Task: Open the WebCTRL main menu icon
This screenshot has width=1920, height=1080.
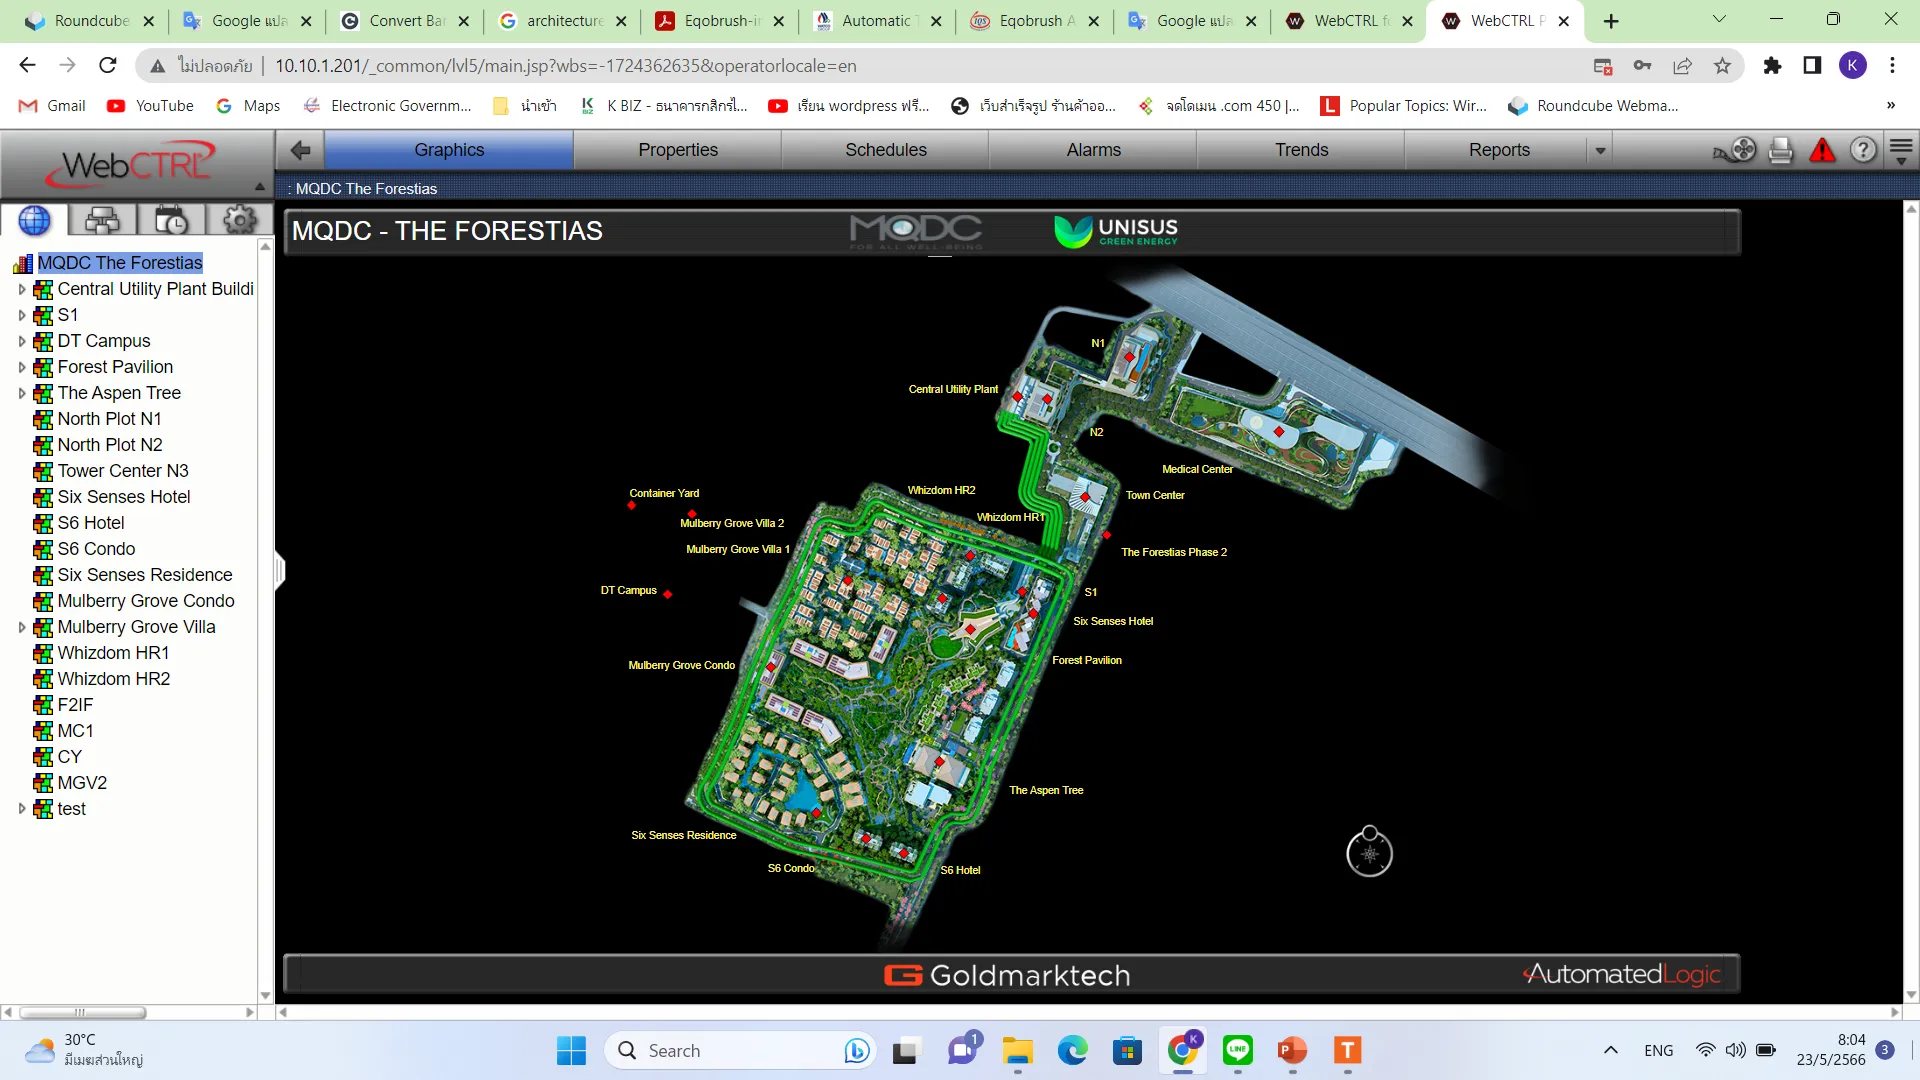Action: click(1901, 150)
